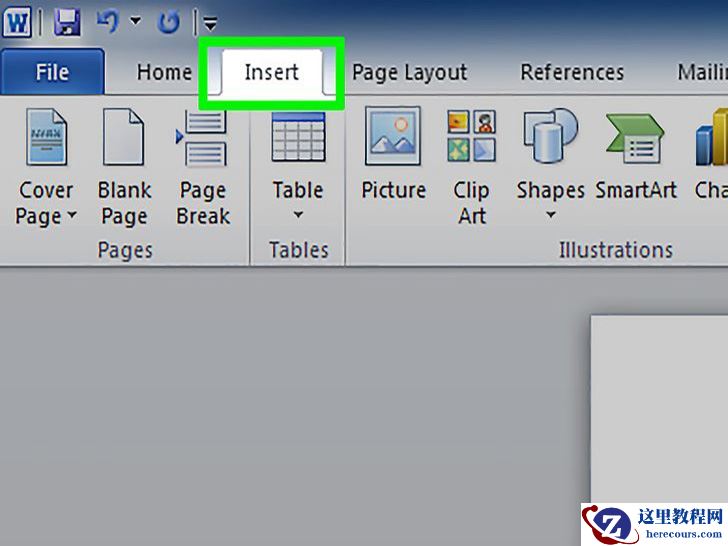The image size is (728, 546).
Task: Open the File tab
Action: click(x=52, y=72)
